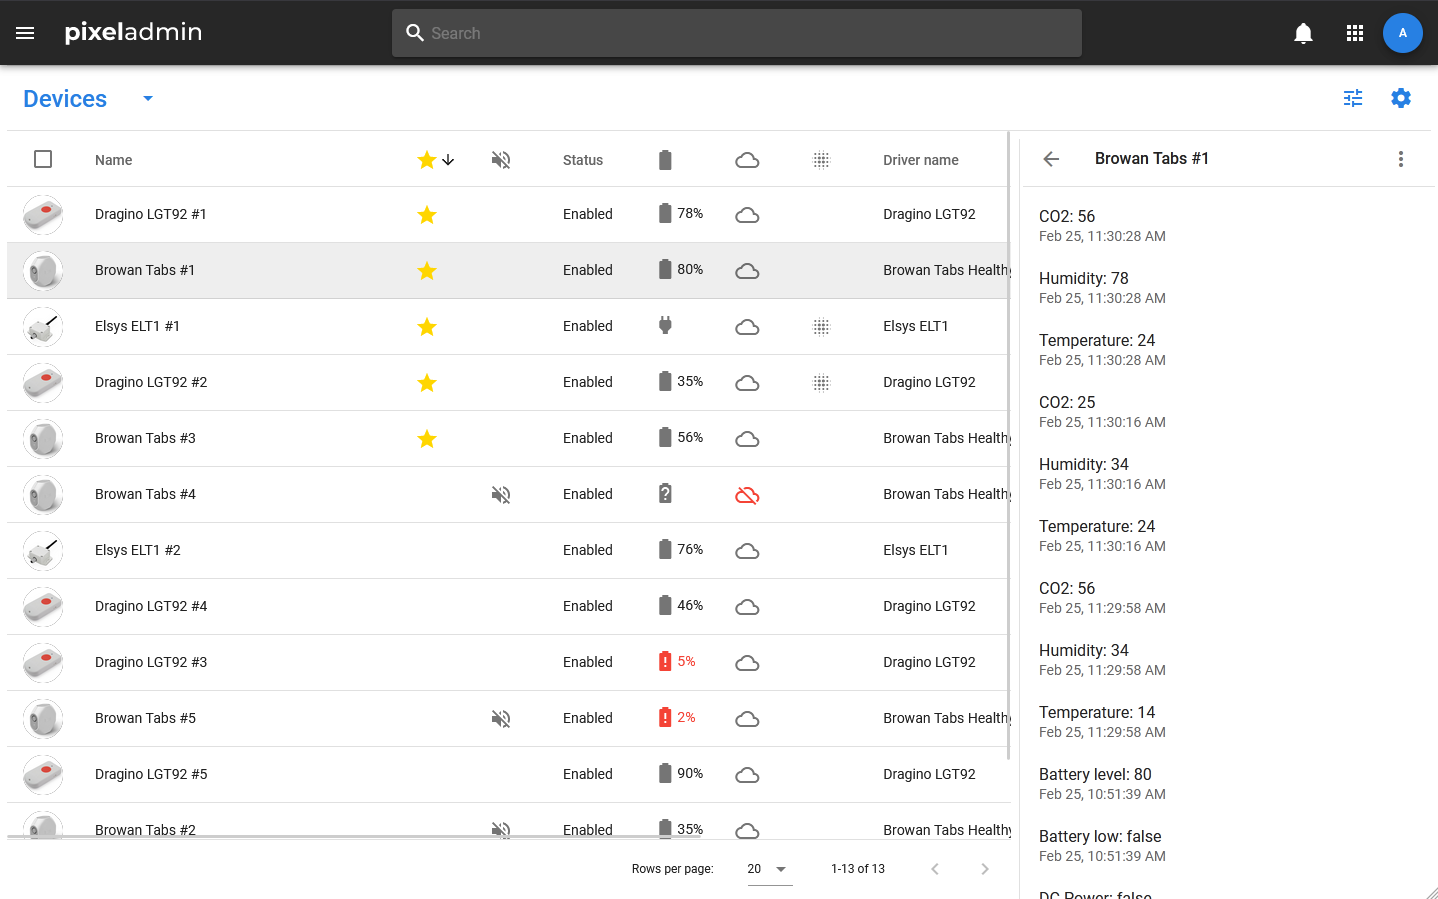Open devices settings gear
This screenshot has width=1438, height=899.
click(x=1400, y=98)
